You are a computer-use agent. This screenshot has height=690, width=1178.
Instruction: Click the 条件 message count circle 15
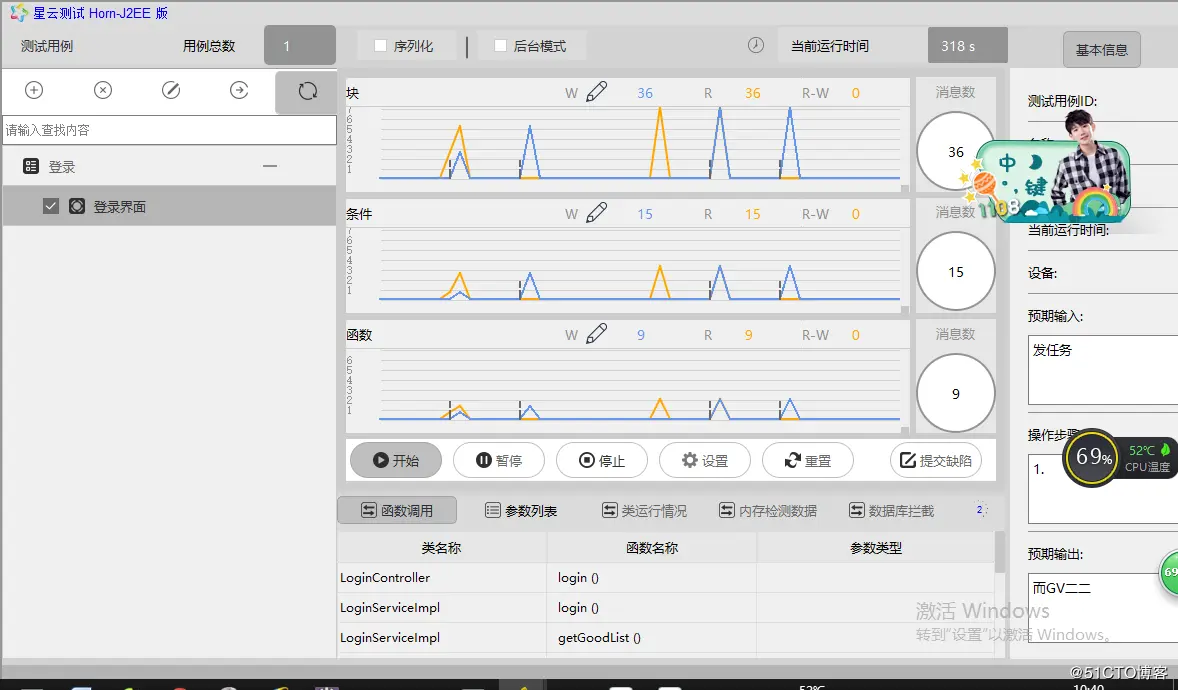click(x=956, y=271)
